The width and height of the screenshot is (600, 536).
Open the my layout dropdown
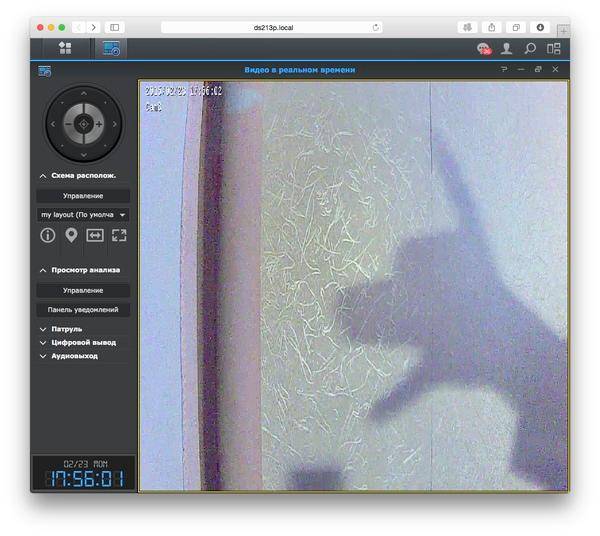pos(83,215)
